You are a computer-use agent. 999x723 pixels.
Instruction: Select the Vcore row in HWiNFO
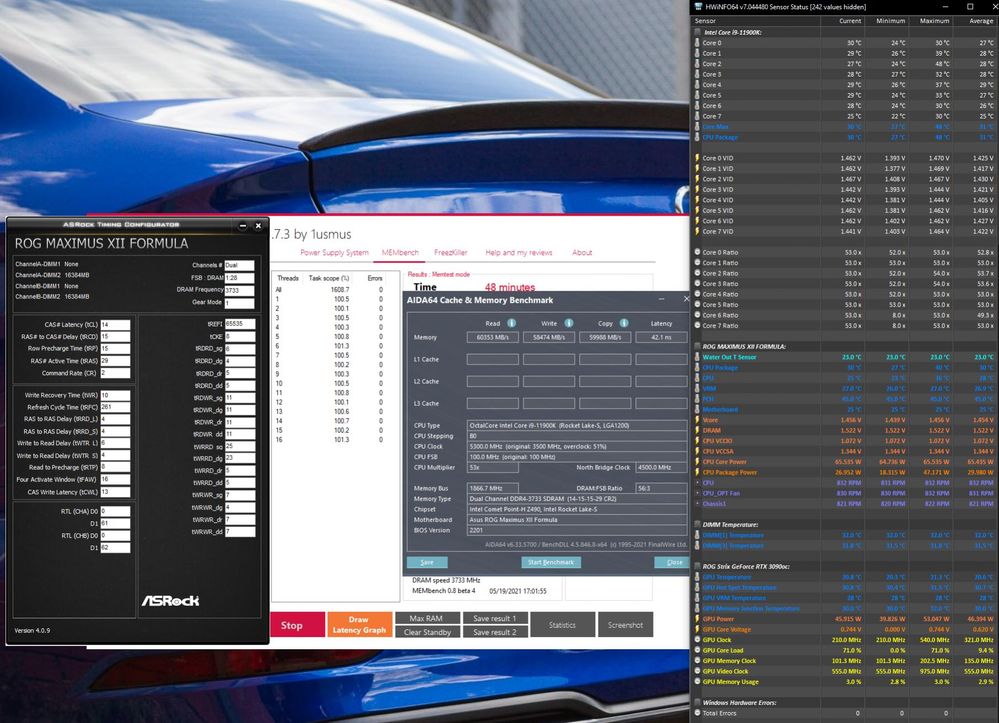pos(845,420)
